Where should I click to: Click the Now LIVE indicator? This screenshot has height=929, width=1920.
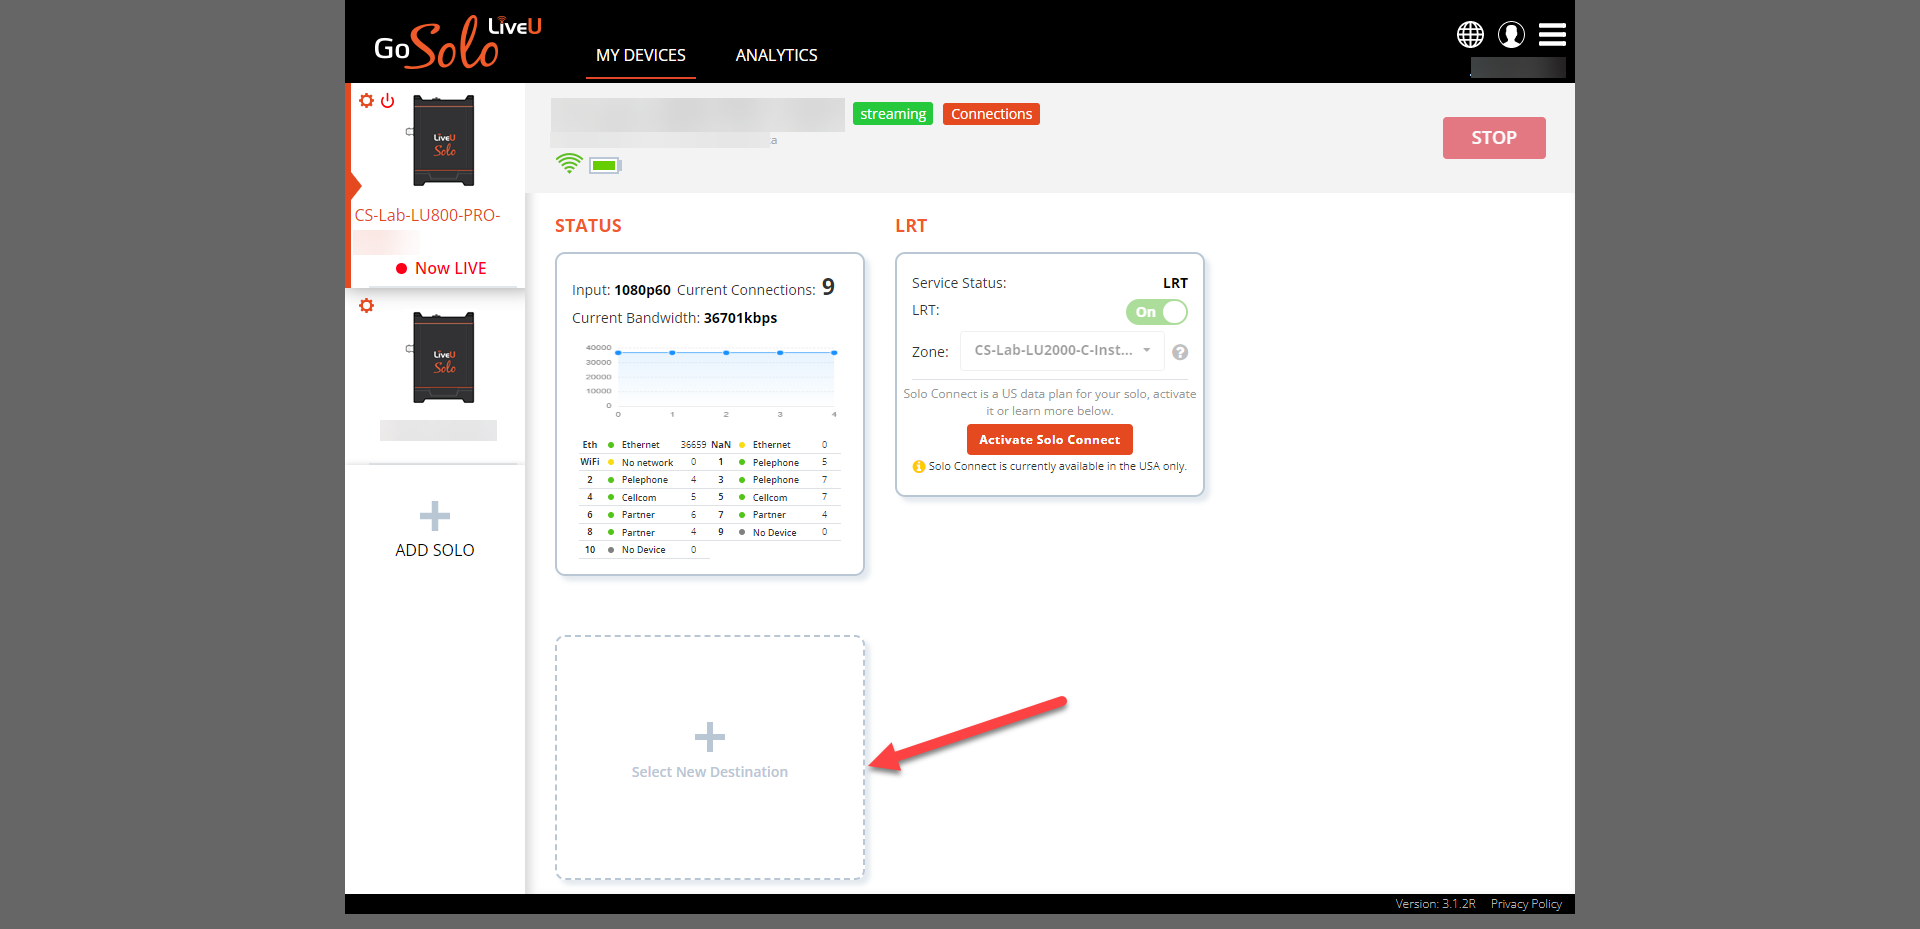[441, 268]
